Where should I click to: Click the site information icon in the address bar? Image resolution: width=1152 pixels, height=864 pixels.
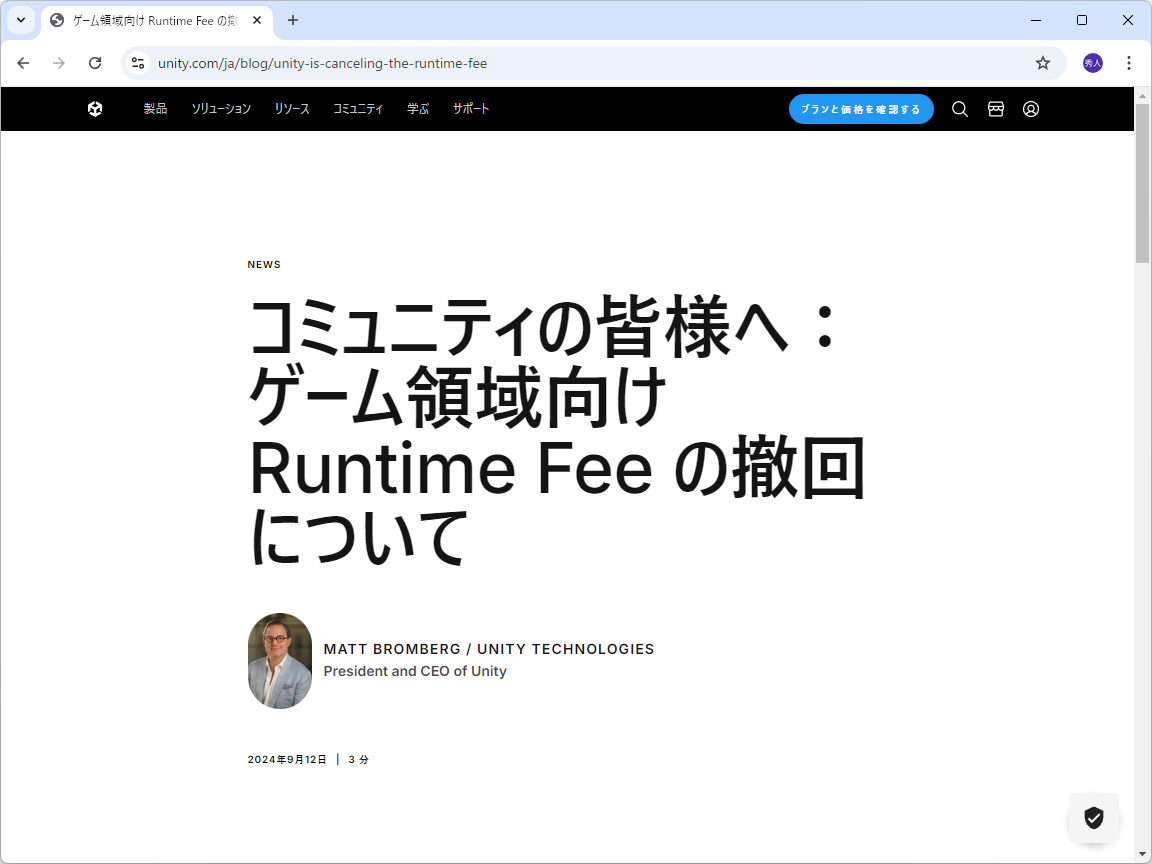tap(137, 62)
